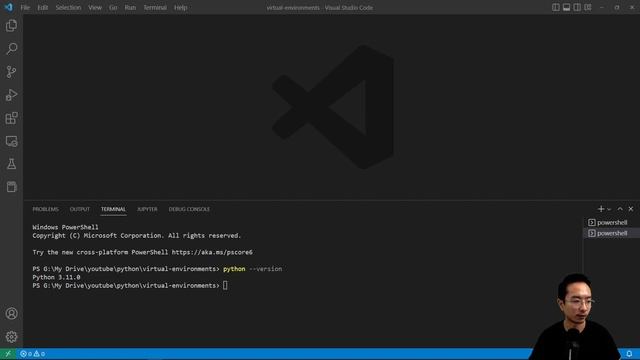The width and height of the screenshot is (640, 360).
Task: Open the View menu
Action: pos(95,7)
